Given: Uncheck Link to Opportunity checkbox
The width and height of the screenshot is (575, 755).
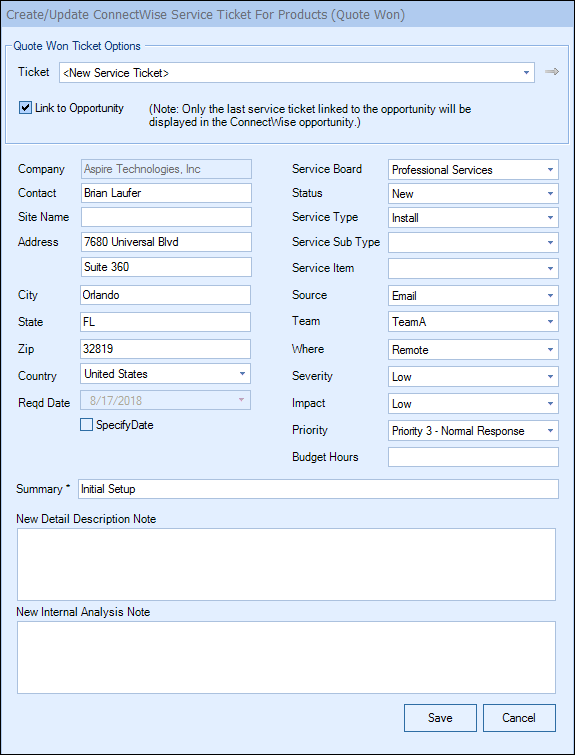Looking at the screenshot, I should [x=25, y=108].
